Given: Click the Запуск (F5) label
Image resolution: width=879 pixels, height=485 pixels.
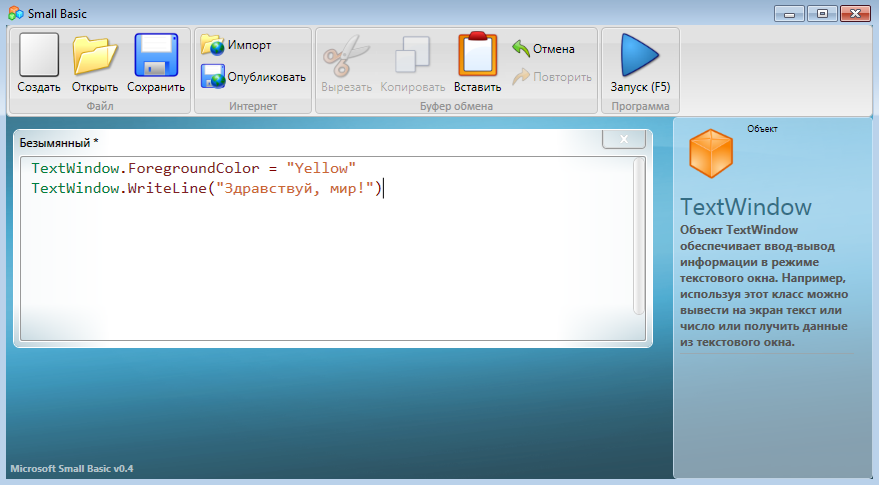Looking at the screenshot, I should tap(640, 87).
